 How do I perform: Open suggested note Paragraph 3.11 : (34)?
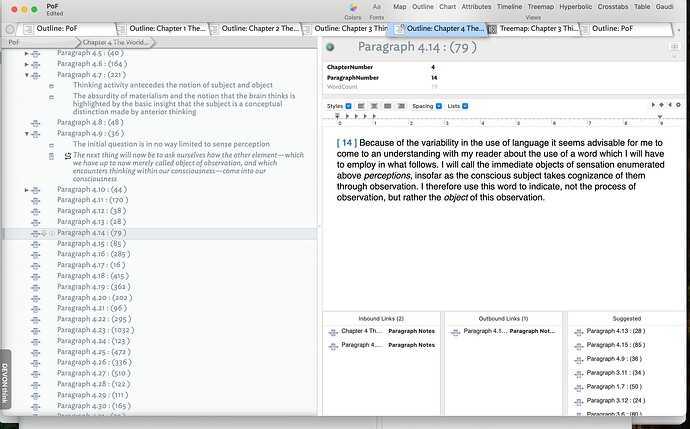[616, 373]
